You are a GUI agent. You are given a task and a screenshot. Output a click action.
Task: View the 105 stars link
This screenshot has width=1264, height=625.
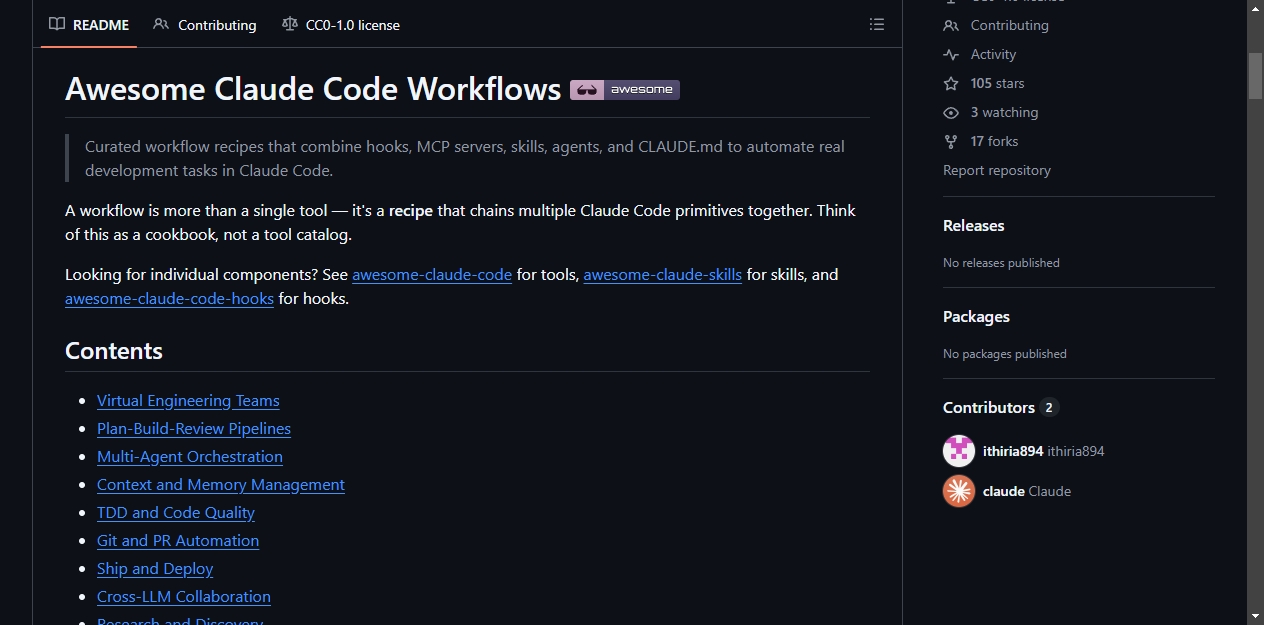coord(997,83)
